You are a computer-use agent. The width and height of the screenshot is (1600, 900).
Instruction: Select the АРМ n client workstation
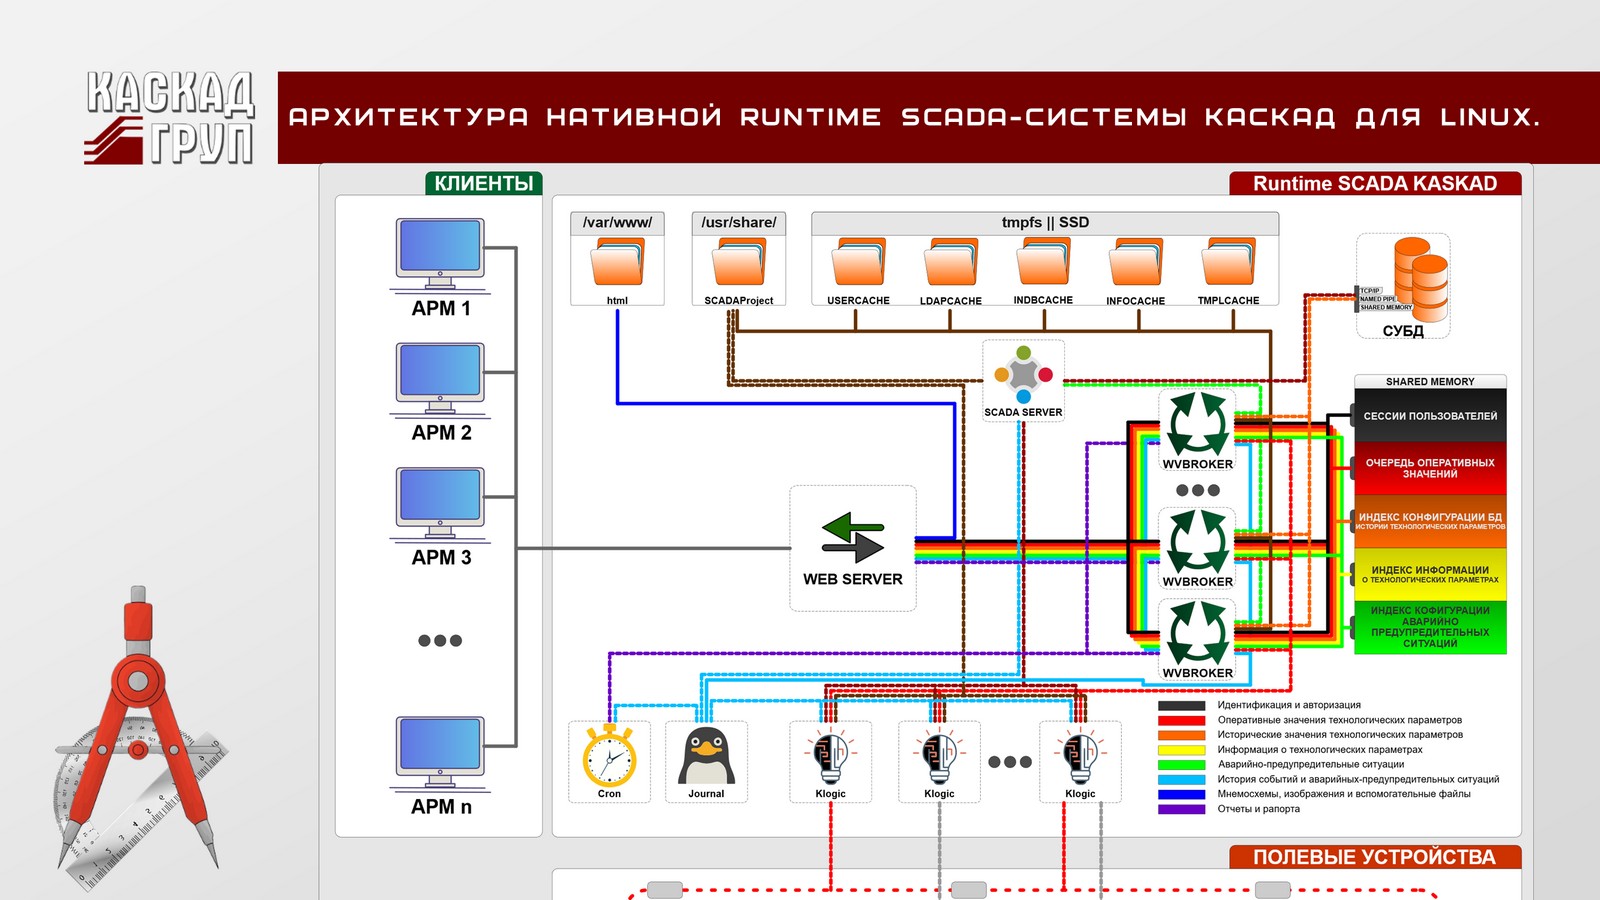click(440, 750)
